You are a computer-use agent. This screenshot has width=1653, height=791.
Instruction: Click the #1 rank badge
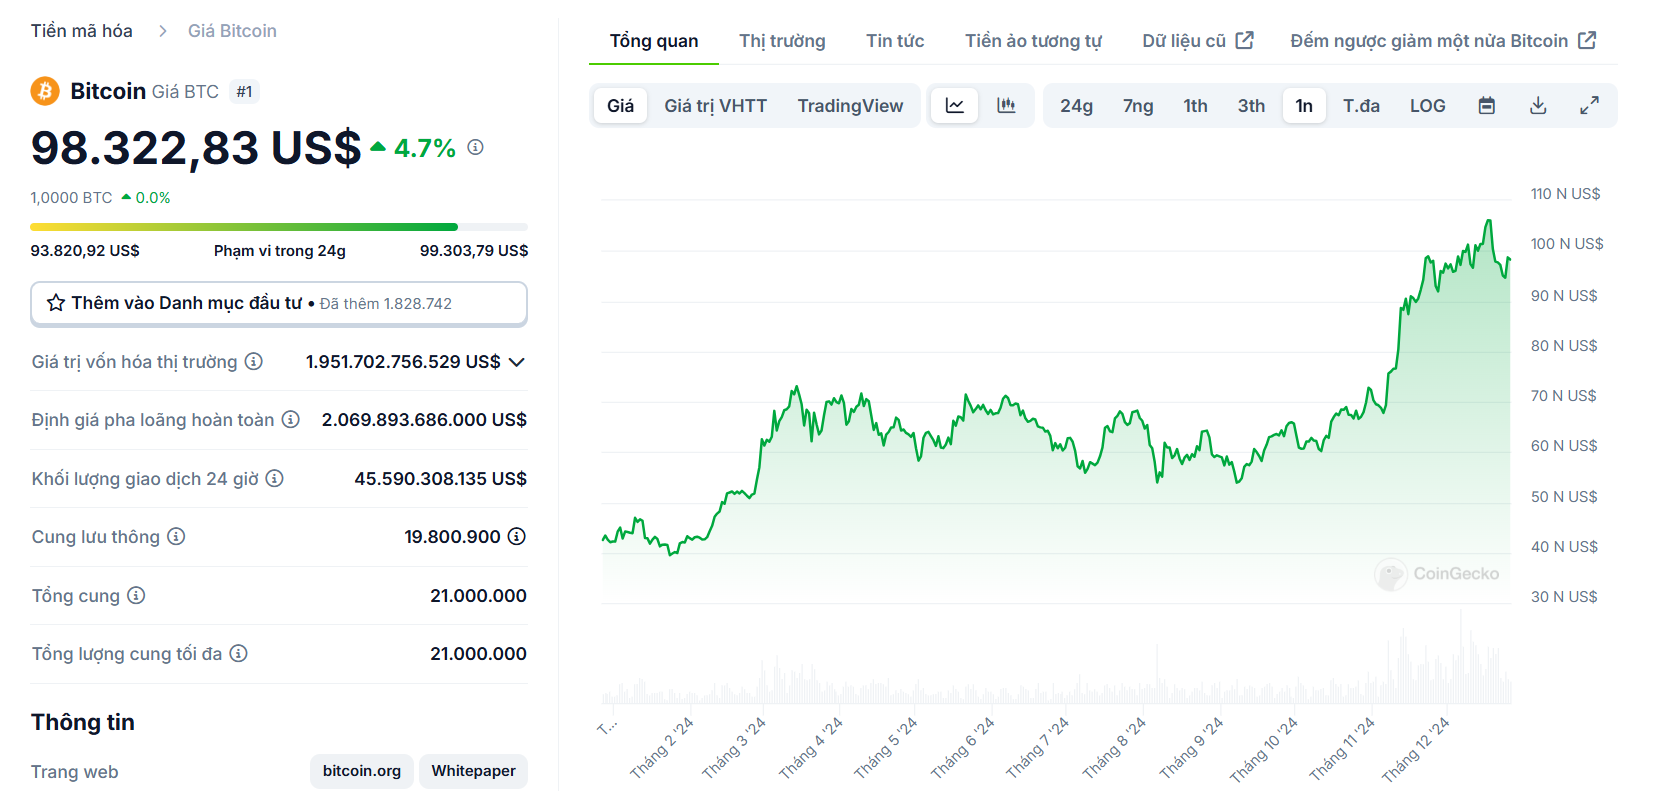point(244,92)
